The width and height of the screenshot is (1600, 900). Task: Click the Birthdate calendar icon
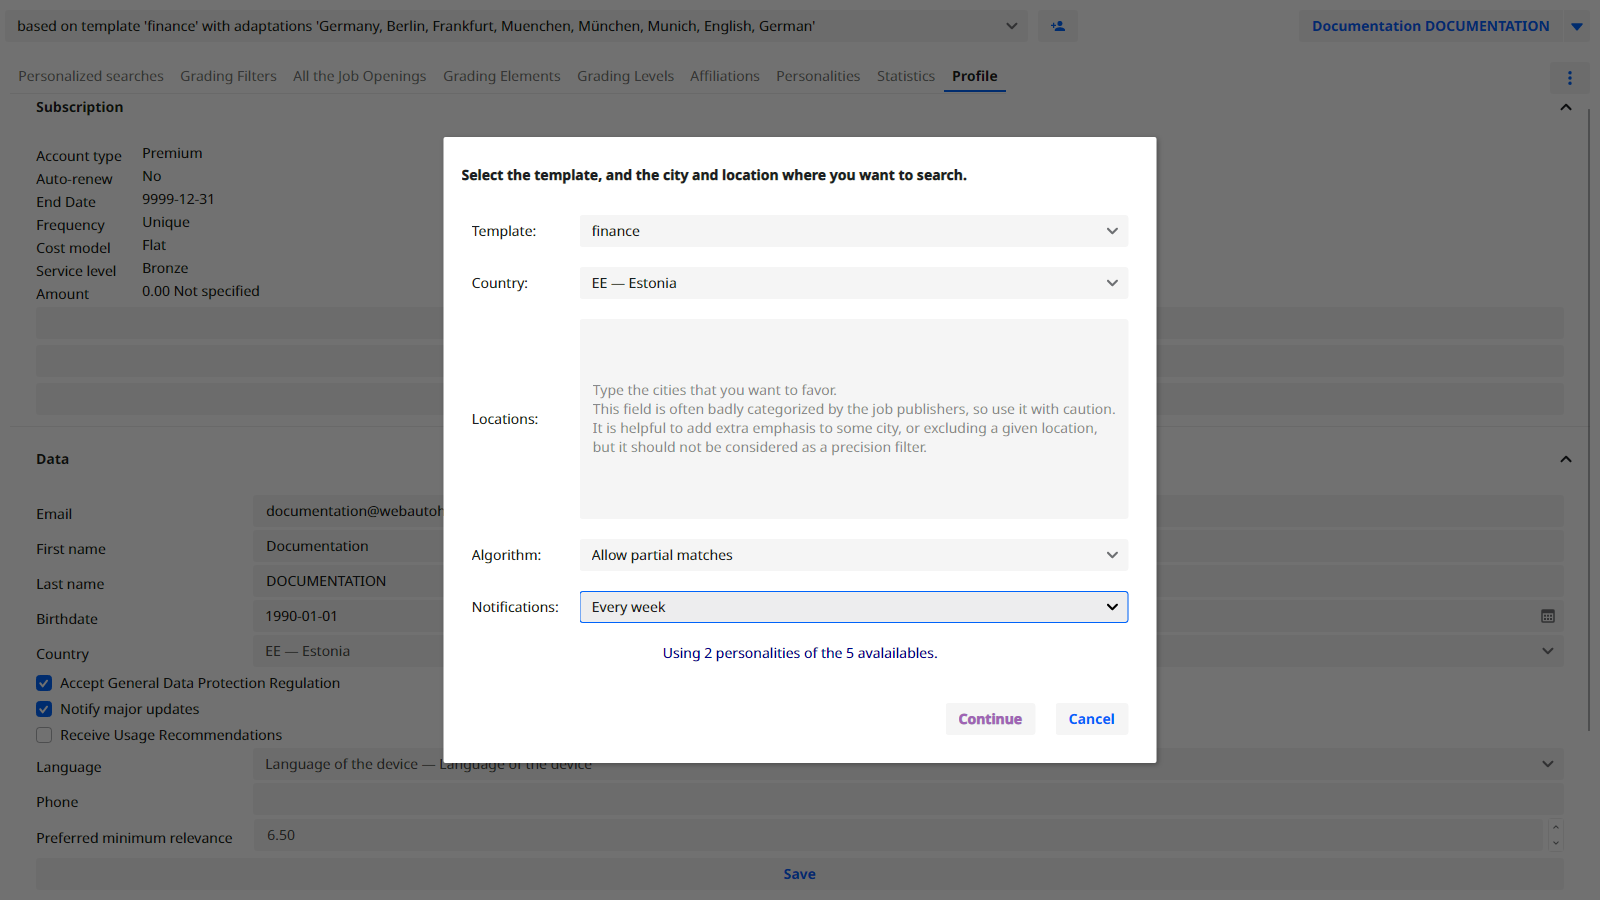click(x=1547, y=616)
